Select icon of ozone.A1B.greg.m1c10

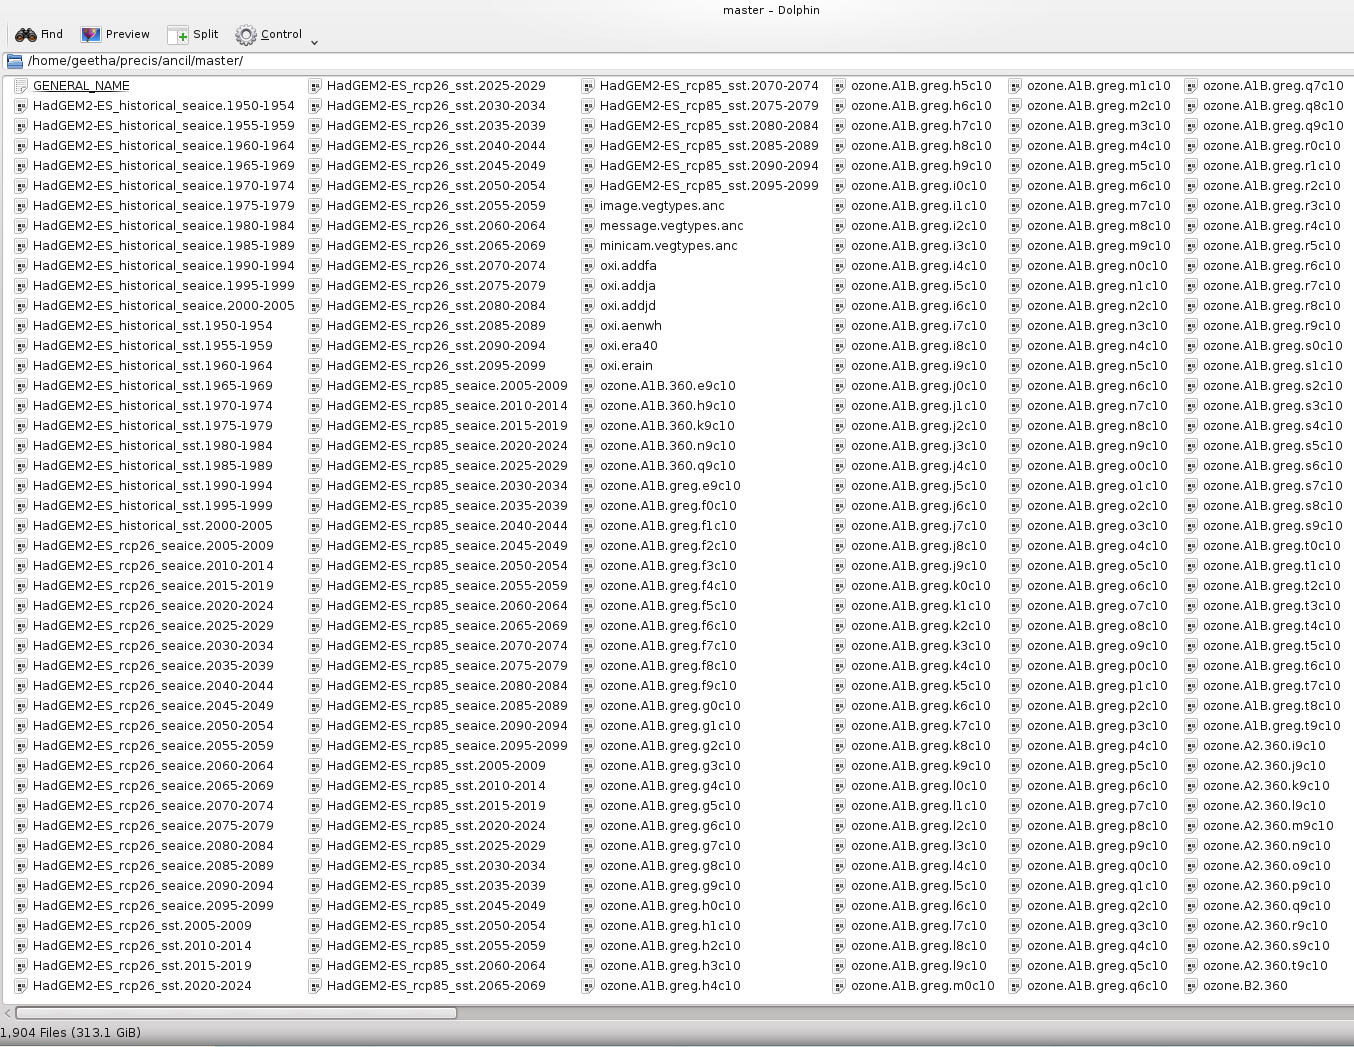click(x=1015, y=86)
